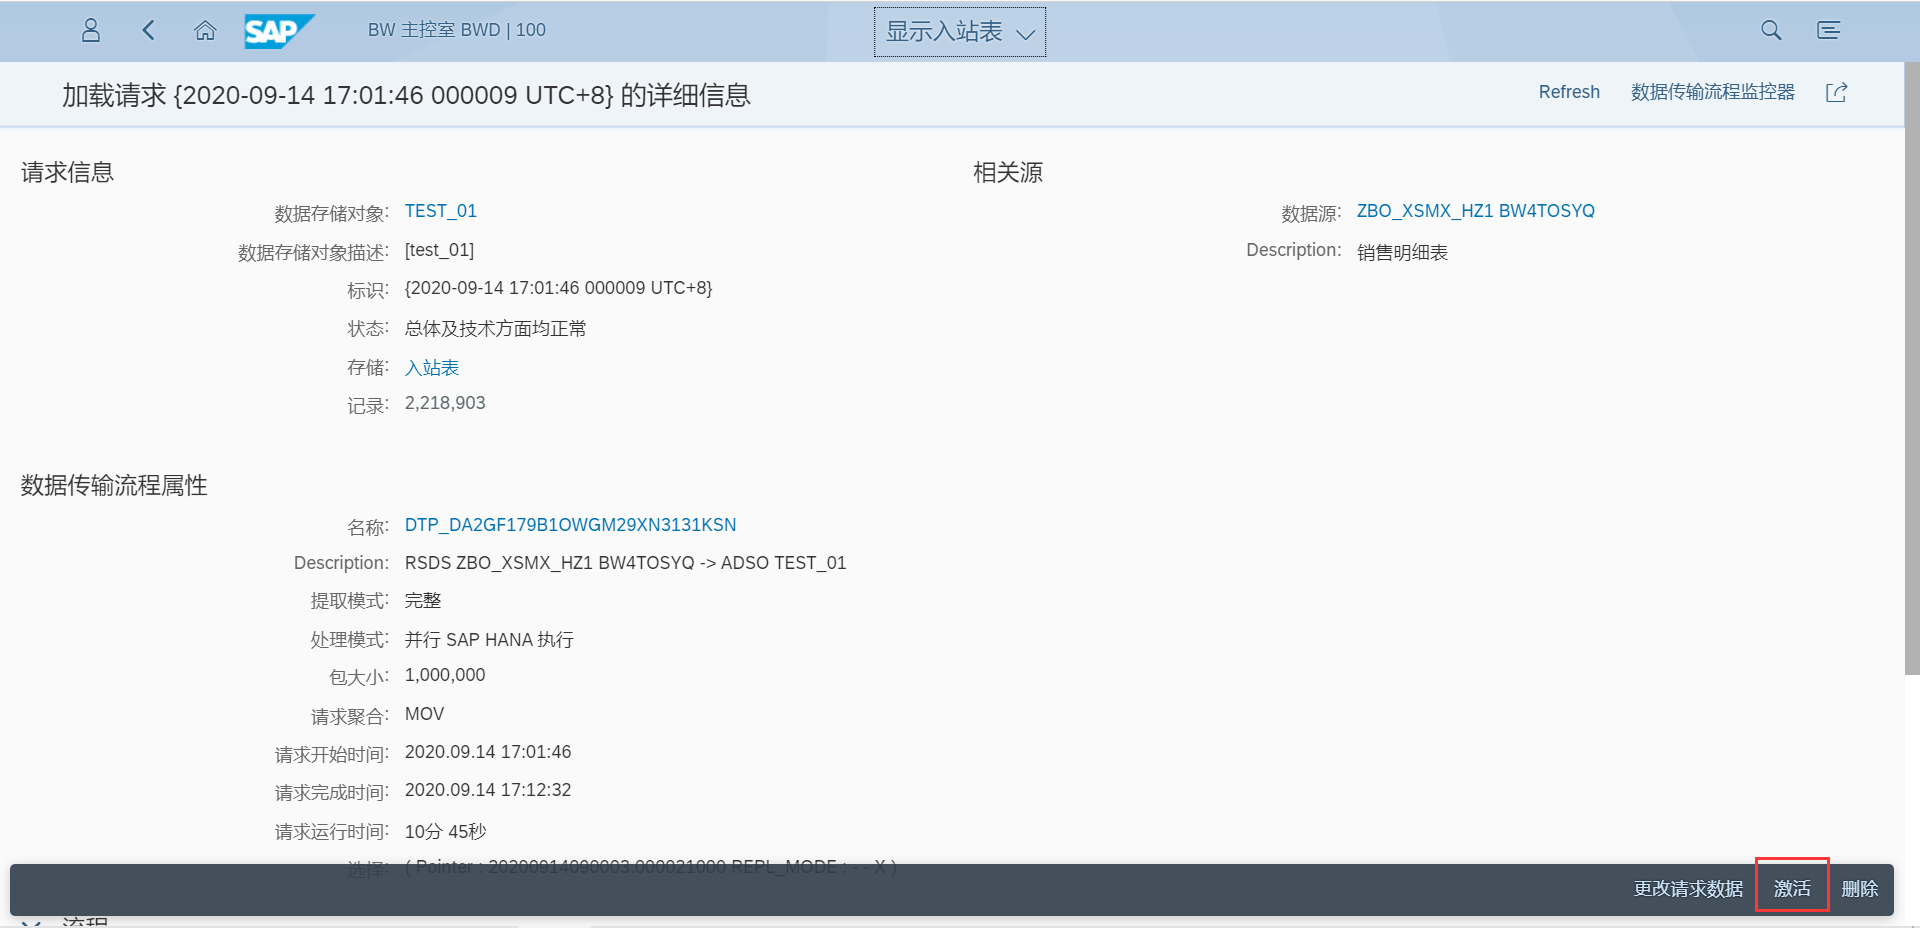Open the user profile menu
The image size is (1920, 928).
click(x=90, y=31)
